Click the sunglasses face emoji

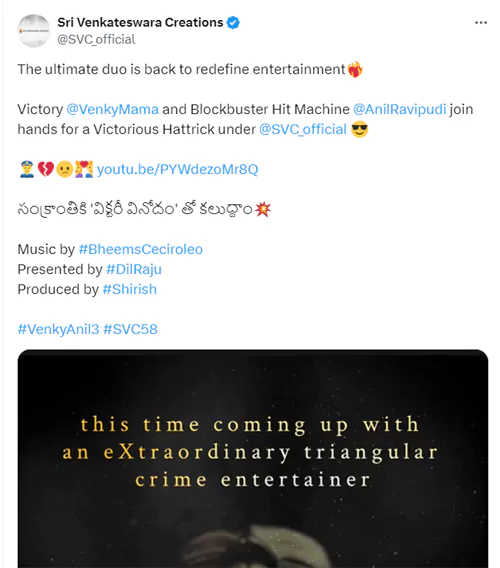359,129
